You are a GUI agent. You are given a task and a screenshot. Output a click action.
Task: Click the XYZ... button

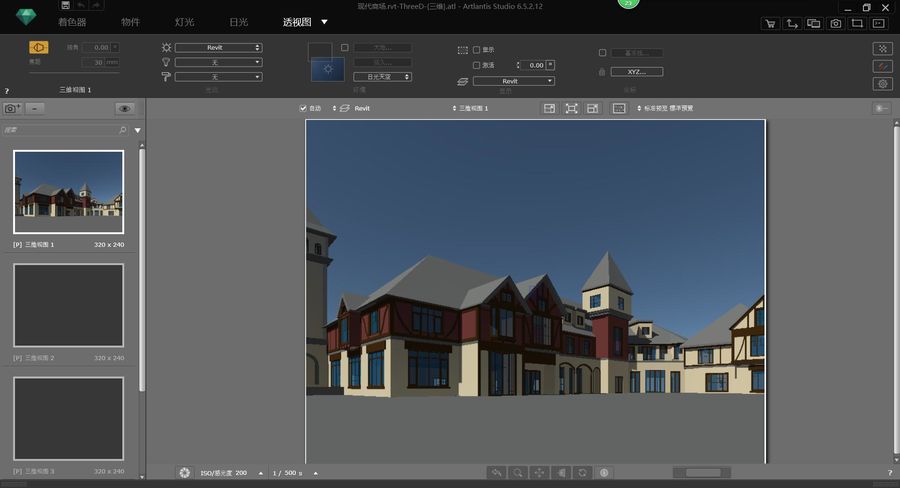[x=637, y=72]
